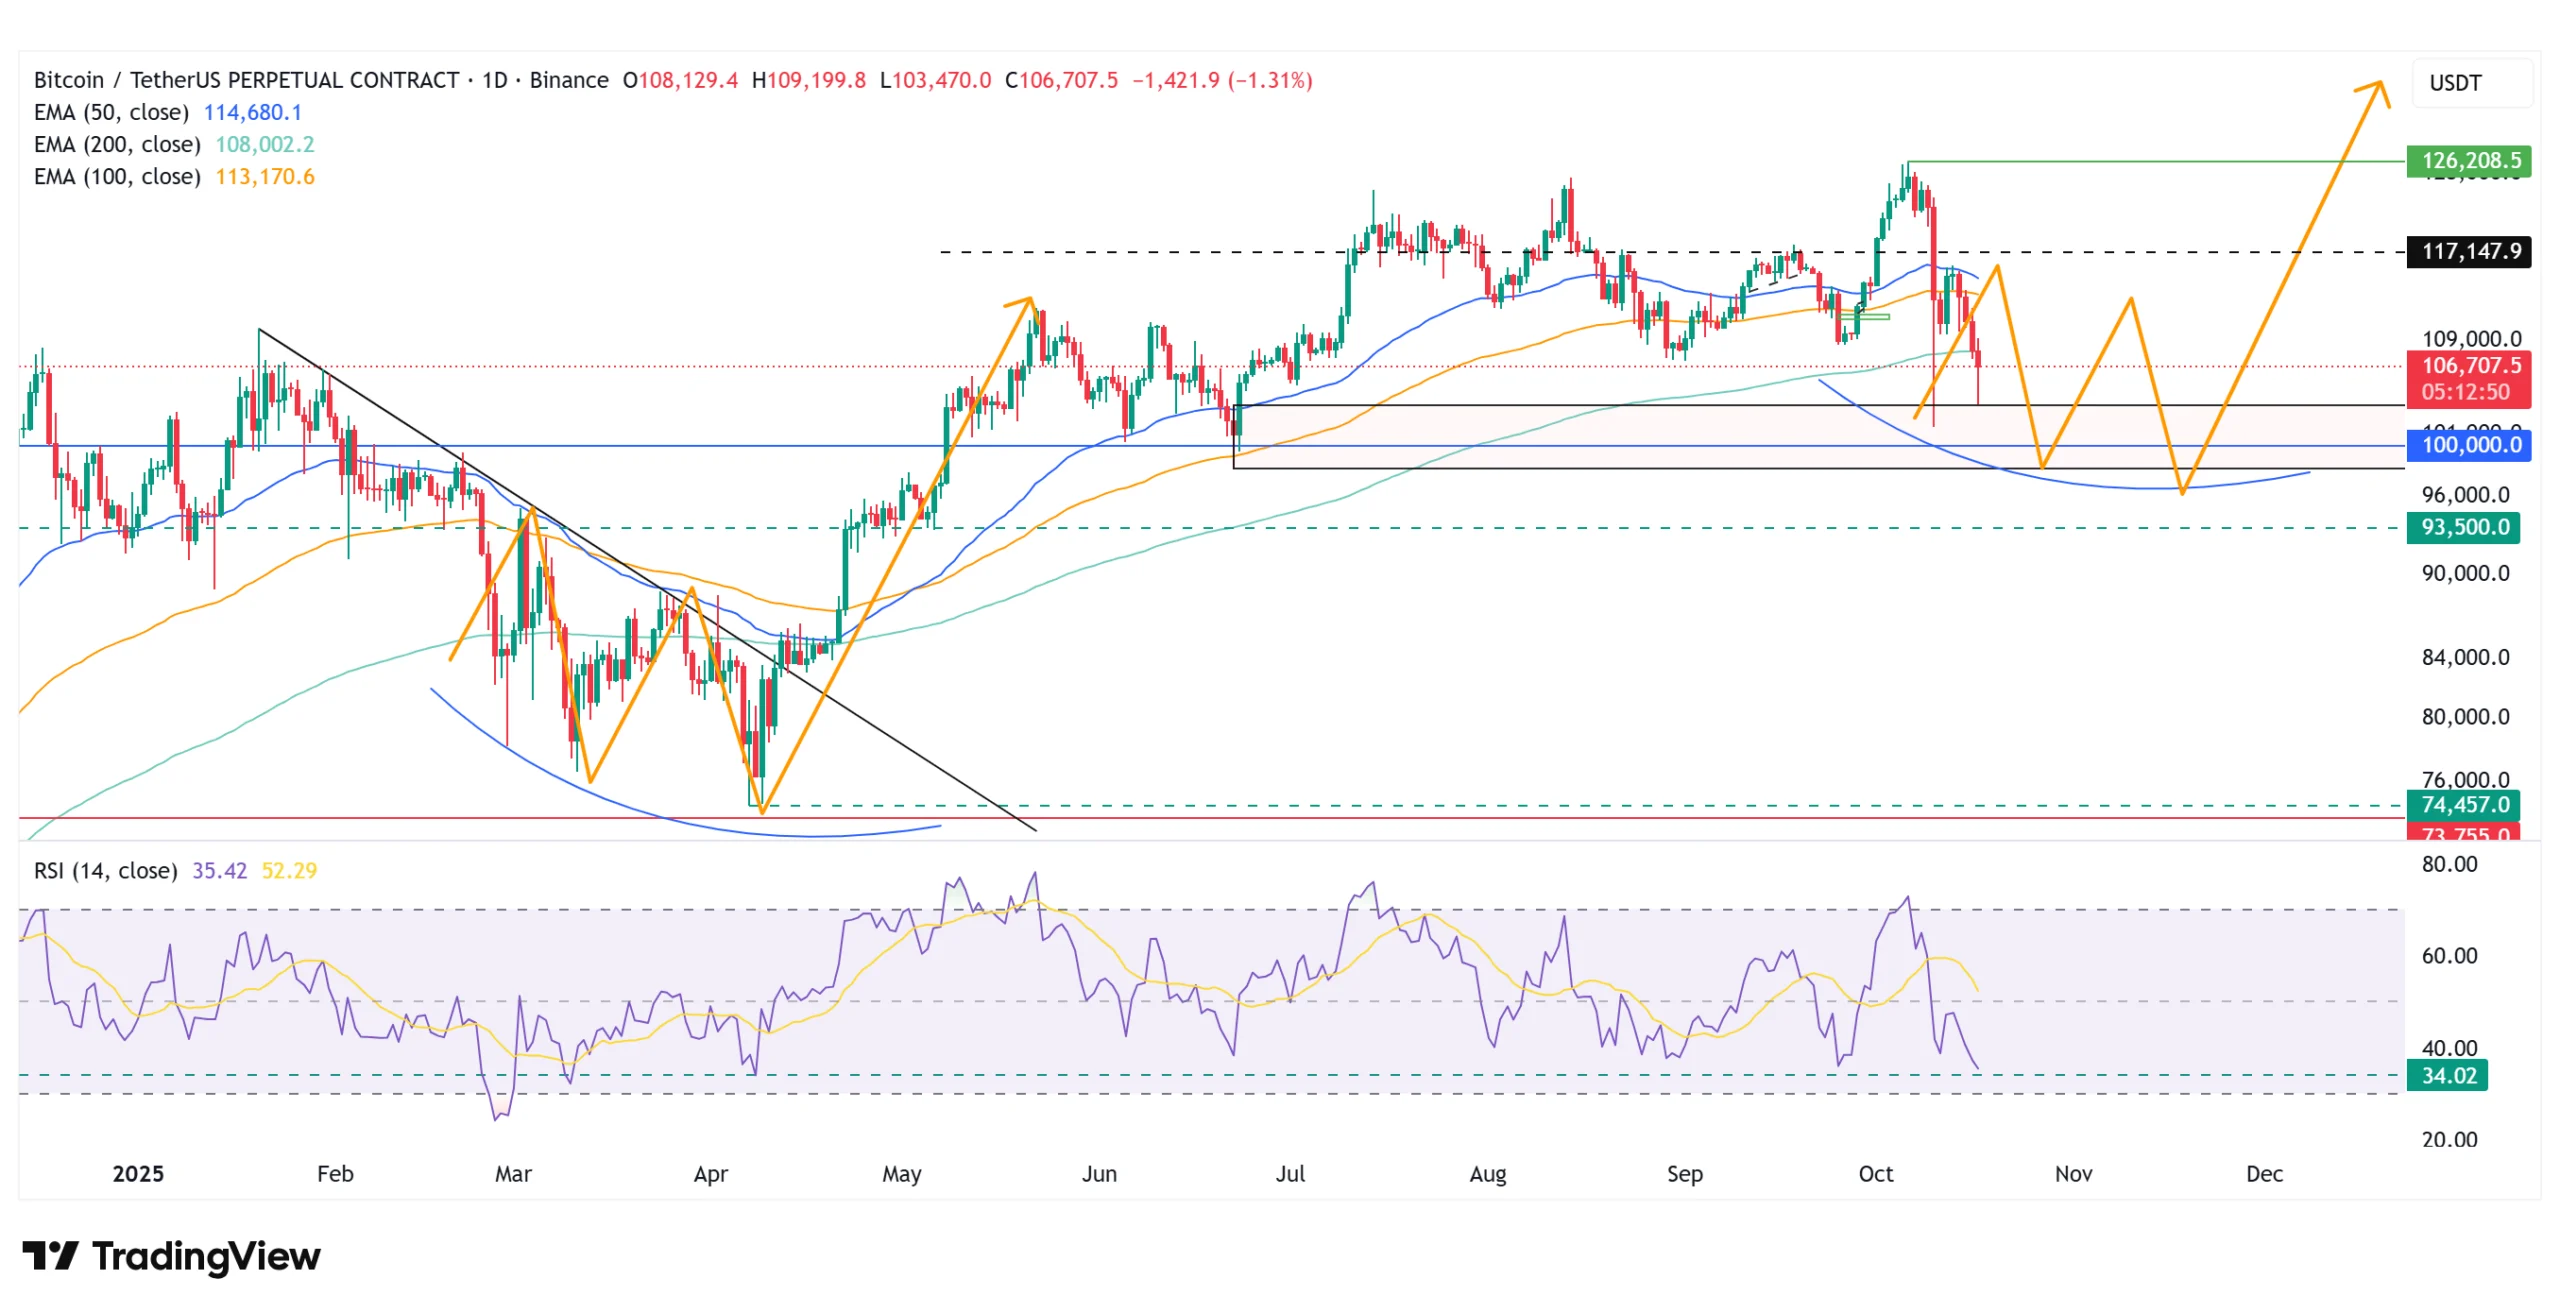Click the green 126,208.5 price label
This screenshot has height=1313, width=2560.
click(x=2468, y=160)
